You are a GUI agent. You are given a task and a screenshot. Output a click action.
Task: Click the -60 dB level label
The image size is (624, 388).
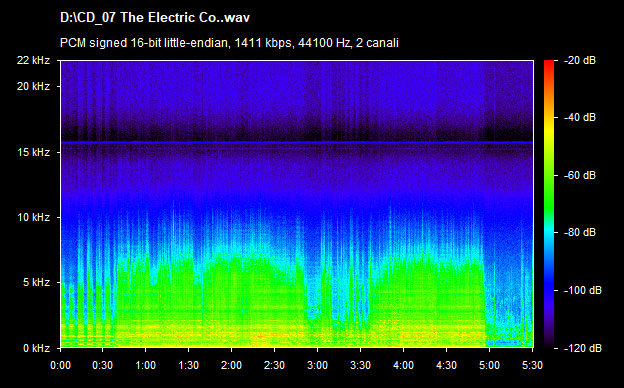580,175
